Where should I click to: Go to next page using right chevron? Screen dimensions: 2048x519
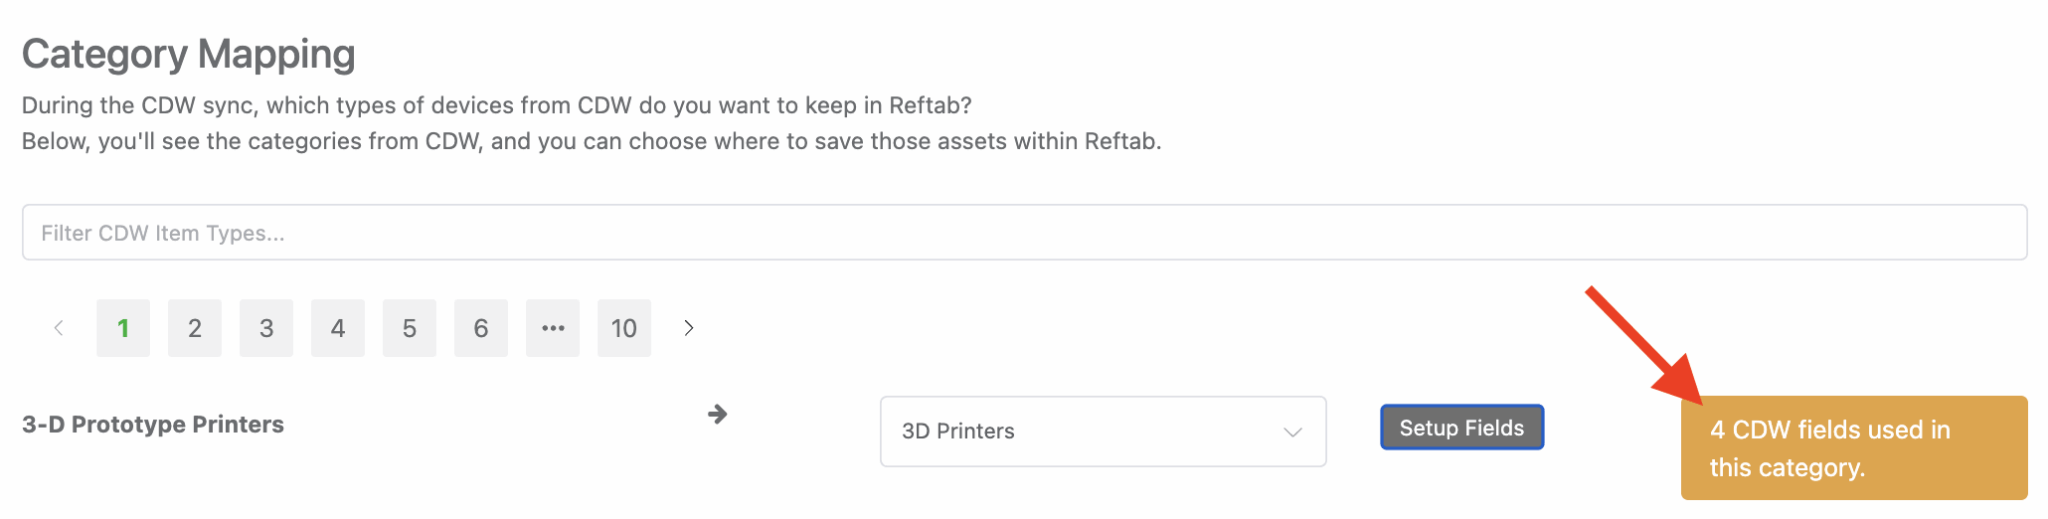point(688,328)
